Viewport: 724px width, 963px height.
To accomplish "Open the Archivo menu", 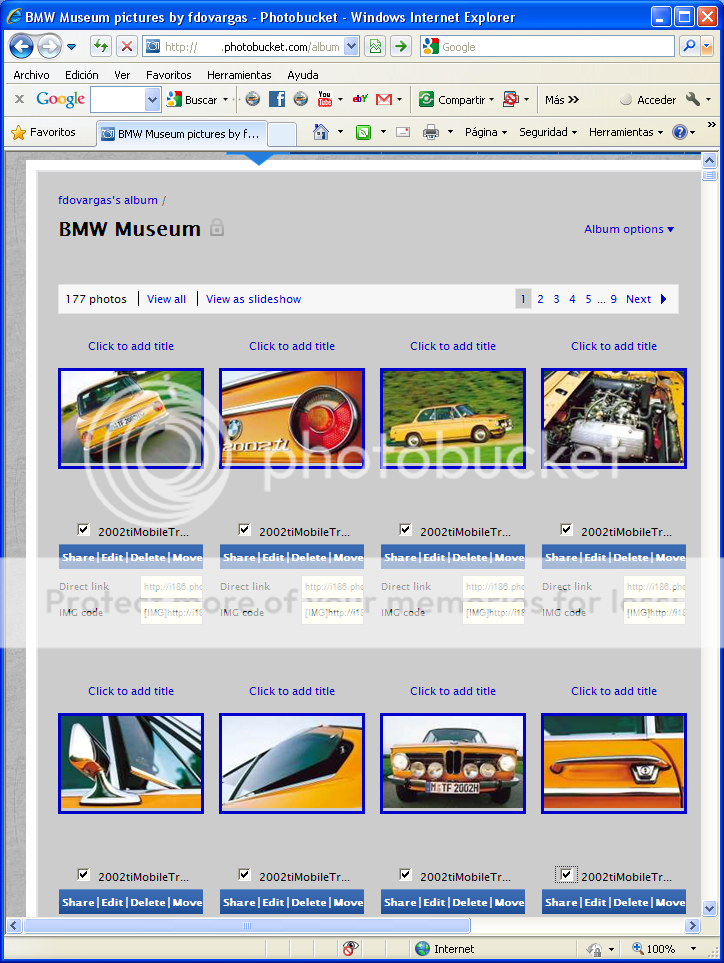I will point(31,75).
